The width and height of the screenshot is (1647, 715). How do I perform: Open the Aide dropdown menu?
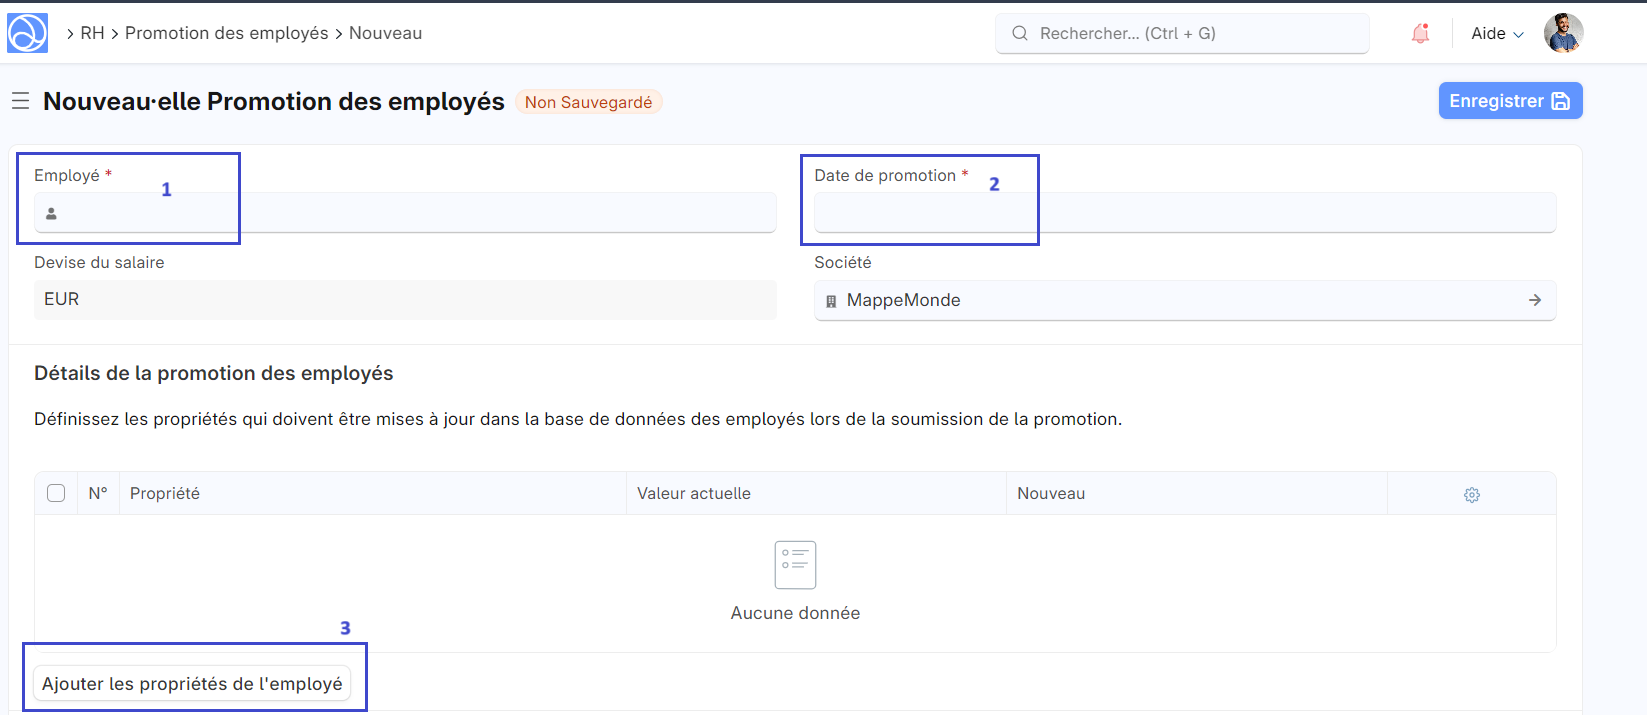point(1497,33)
